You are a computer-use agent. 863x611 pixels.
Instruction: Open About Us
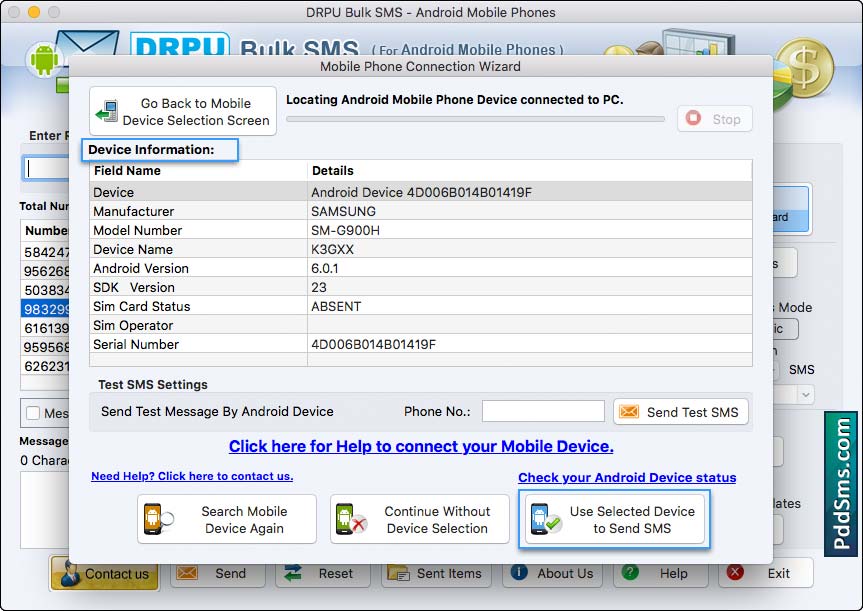pos(553,573)
